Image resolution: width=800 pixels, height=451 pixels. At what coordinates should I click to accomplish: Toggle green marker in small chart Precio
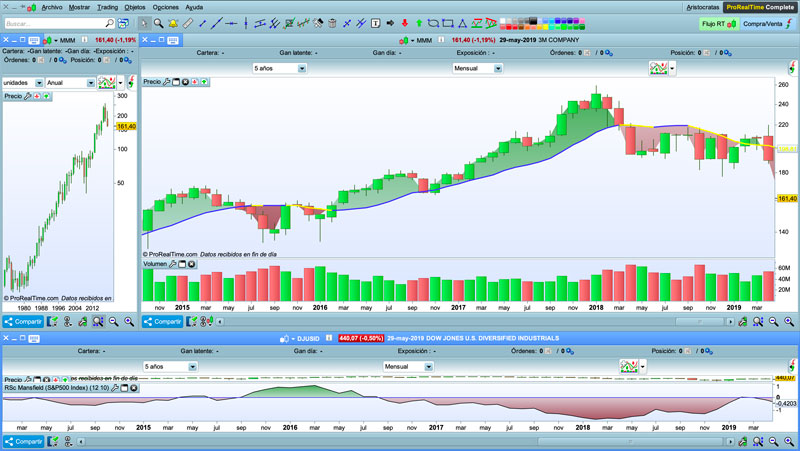coord(46,96)
